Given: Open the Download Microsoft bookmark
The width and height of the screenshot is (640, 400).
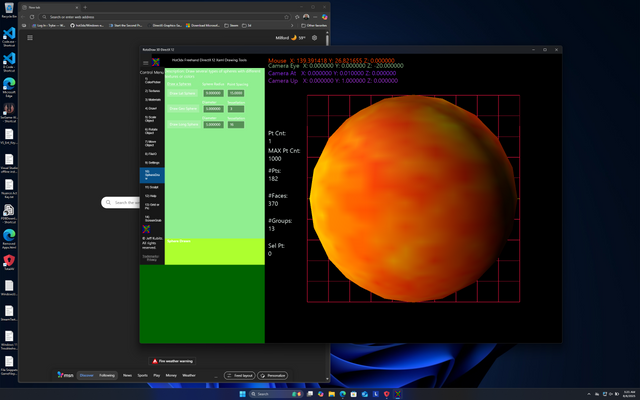Looking at the screenshot, I should click(203, 25).
